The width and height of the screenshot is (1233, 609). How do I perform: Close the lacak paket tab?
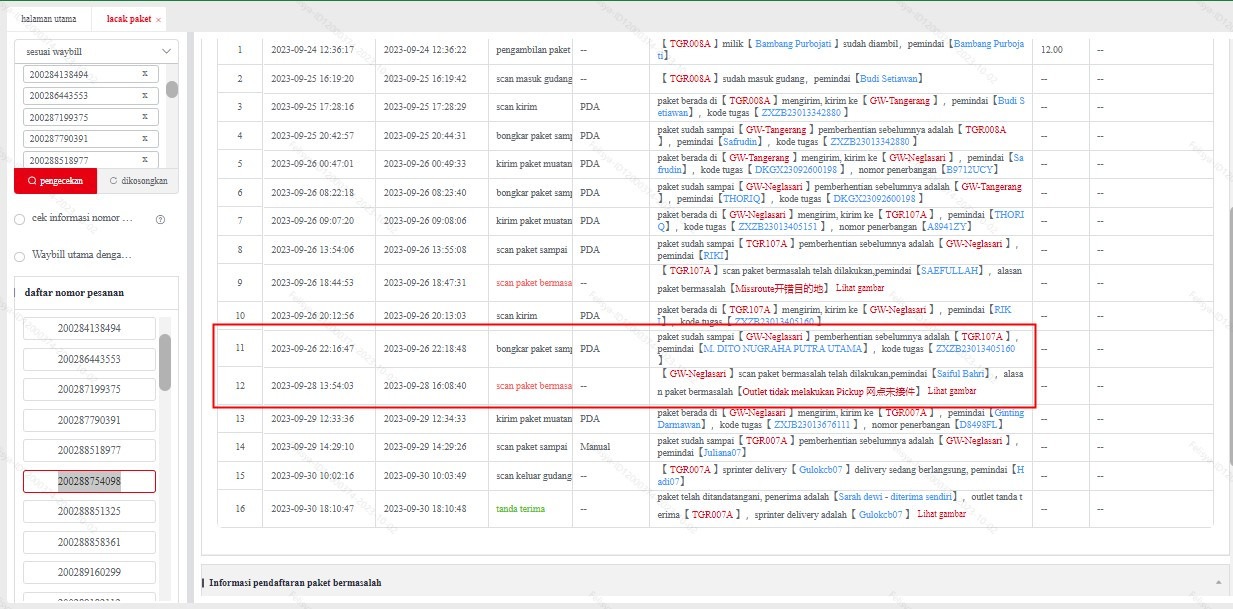pos(158,20)
